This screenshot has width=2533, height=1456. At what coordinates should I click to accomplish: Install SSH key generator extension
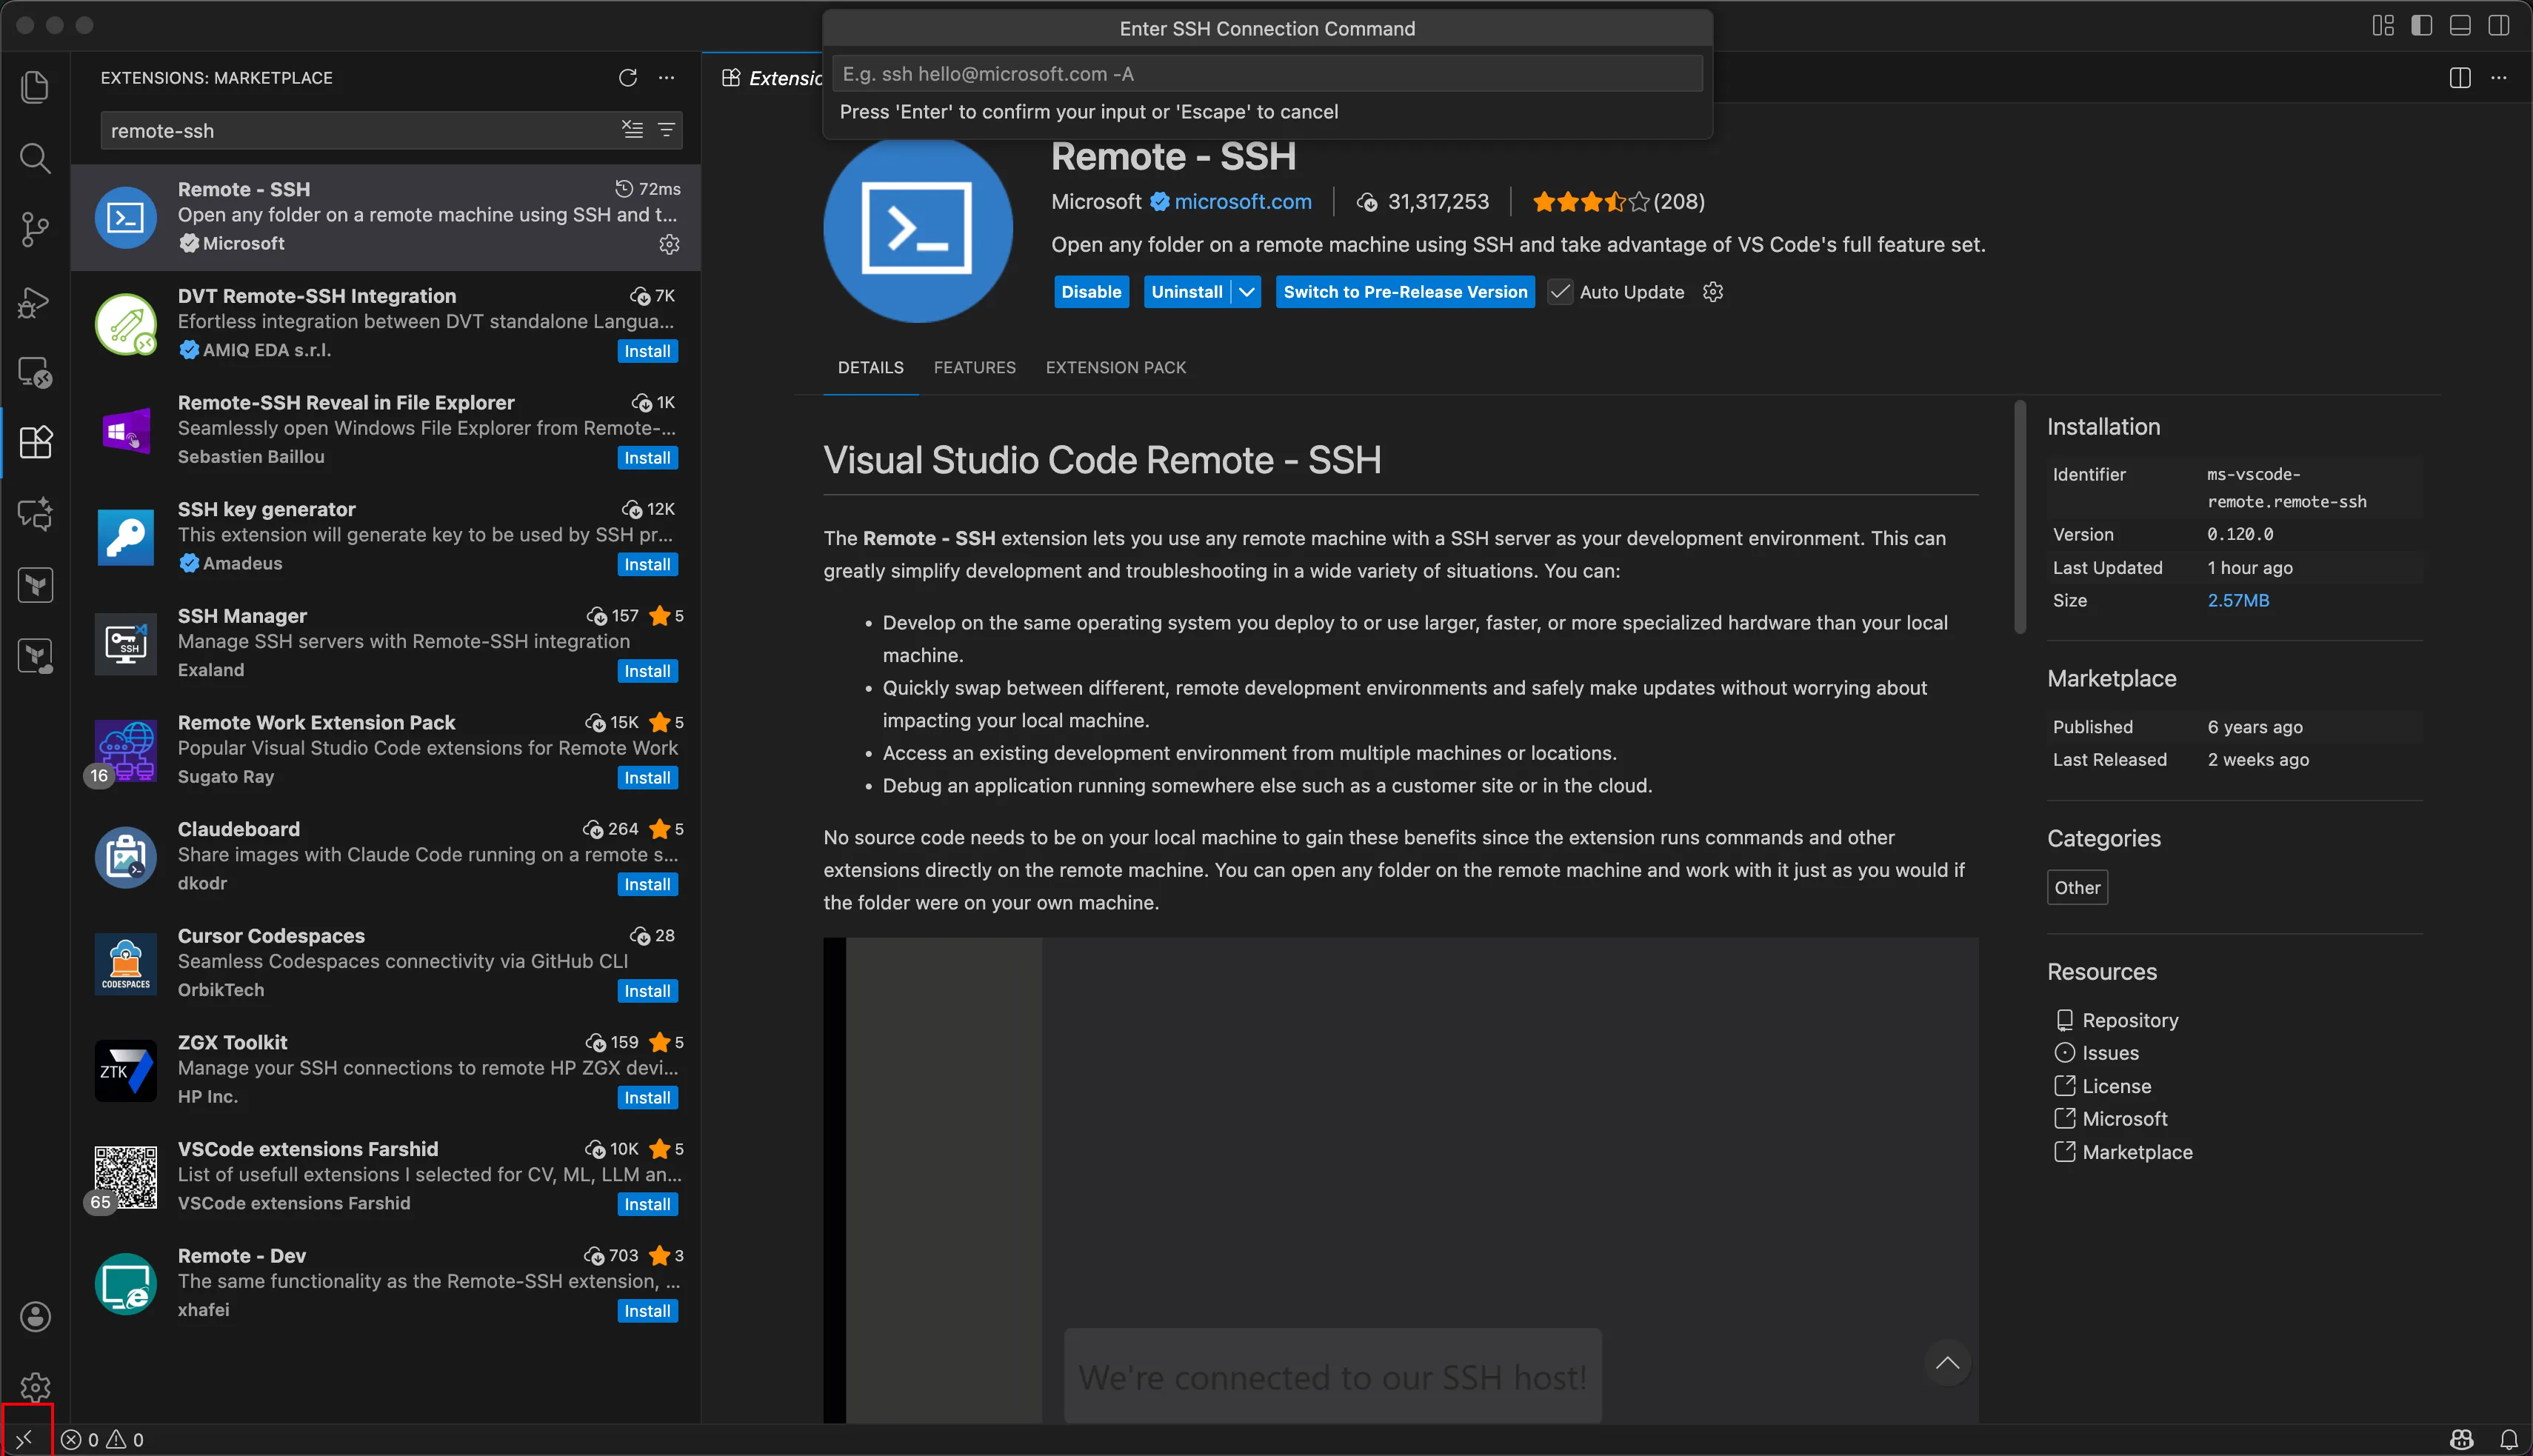[x=647, y=565]
